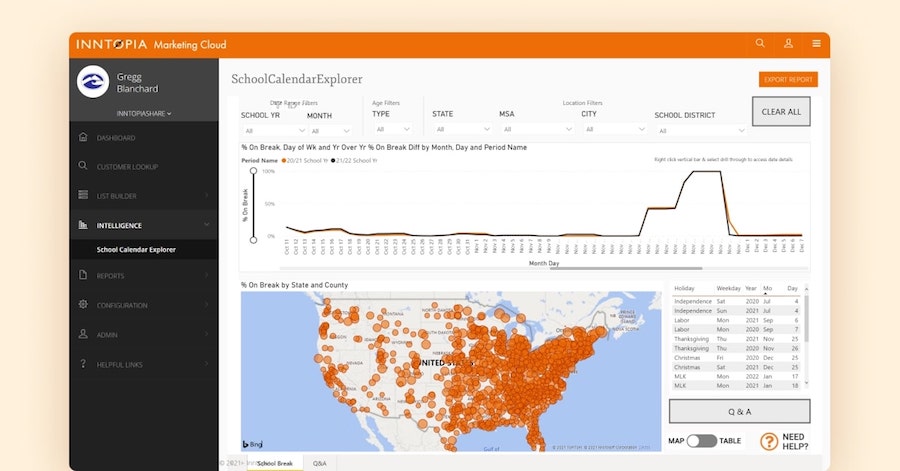Click the Export Report button
The height and width of the screenshot is (471, 900).
tap(788, 80)
